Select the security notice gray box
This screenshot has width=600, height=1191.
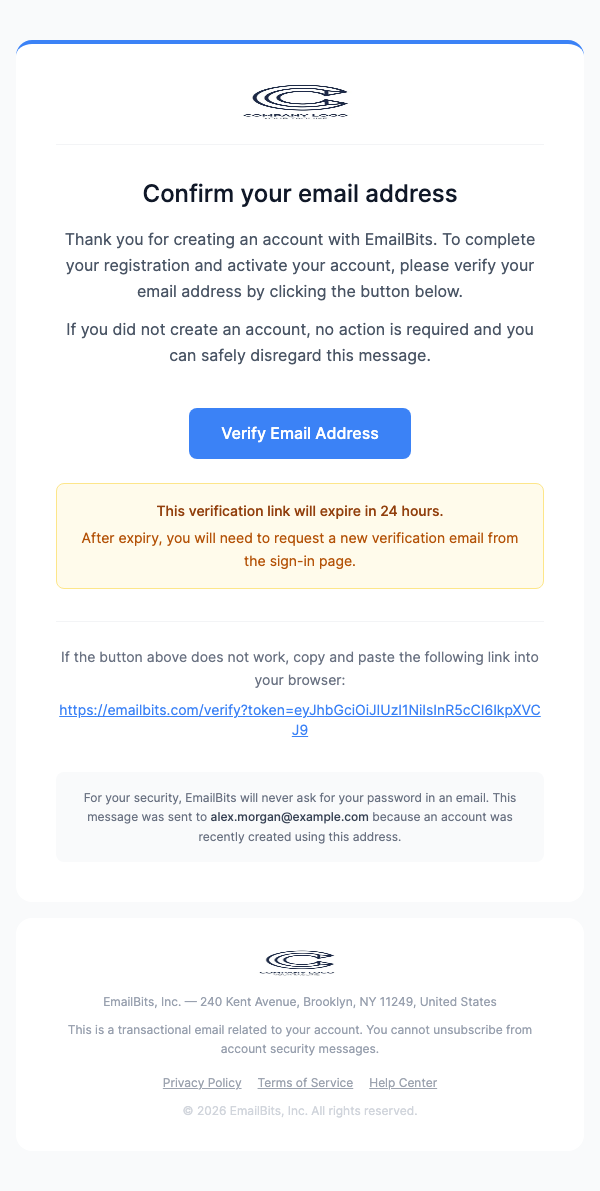pos(299,816)
